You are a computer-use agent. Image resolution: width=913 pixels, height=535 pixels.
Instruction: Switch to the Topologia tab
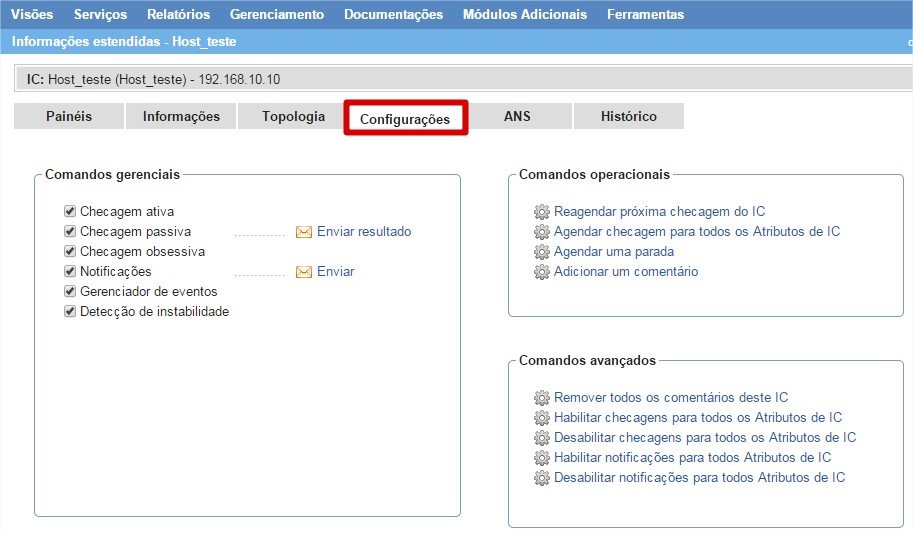point(293,117)
